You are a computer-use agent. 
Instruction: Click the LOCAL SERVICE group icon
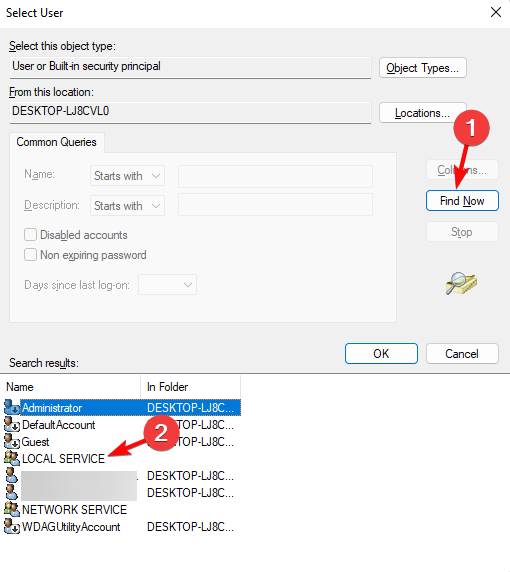(x=12, y=459)
